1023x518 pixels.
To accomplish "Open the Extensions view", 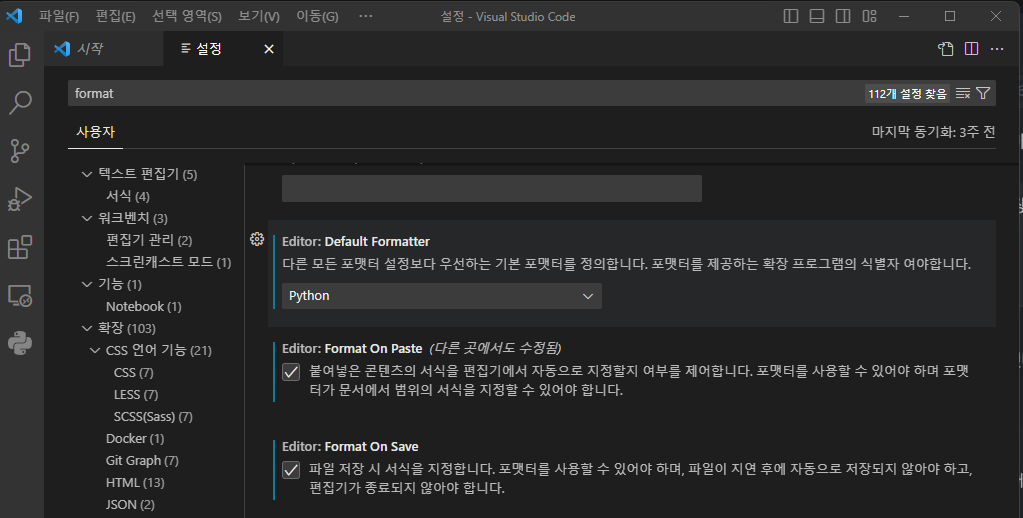I will click(20, 247).
